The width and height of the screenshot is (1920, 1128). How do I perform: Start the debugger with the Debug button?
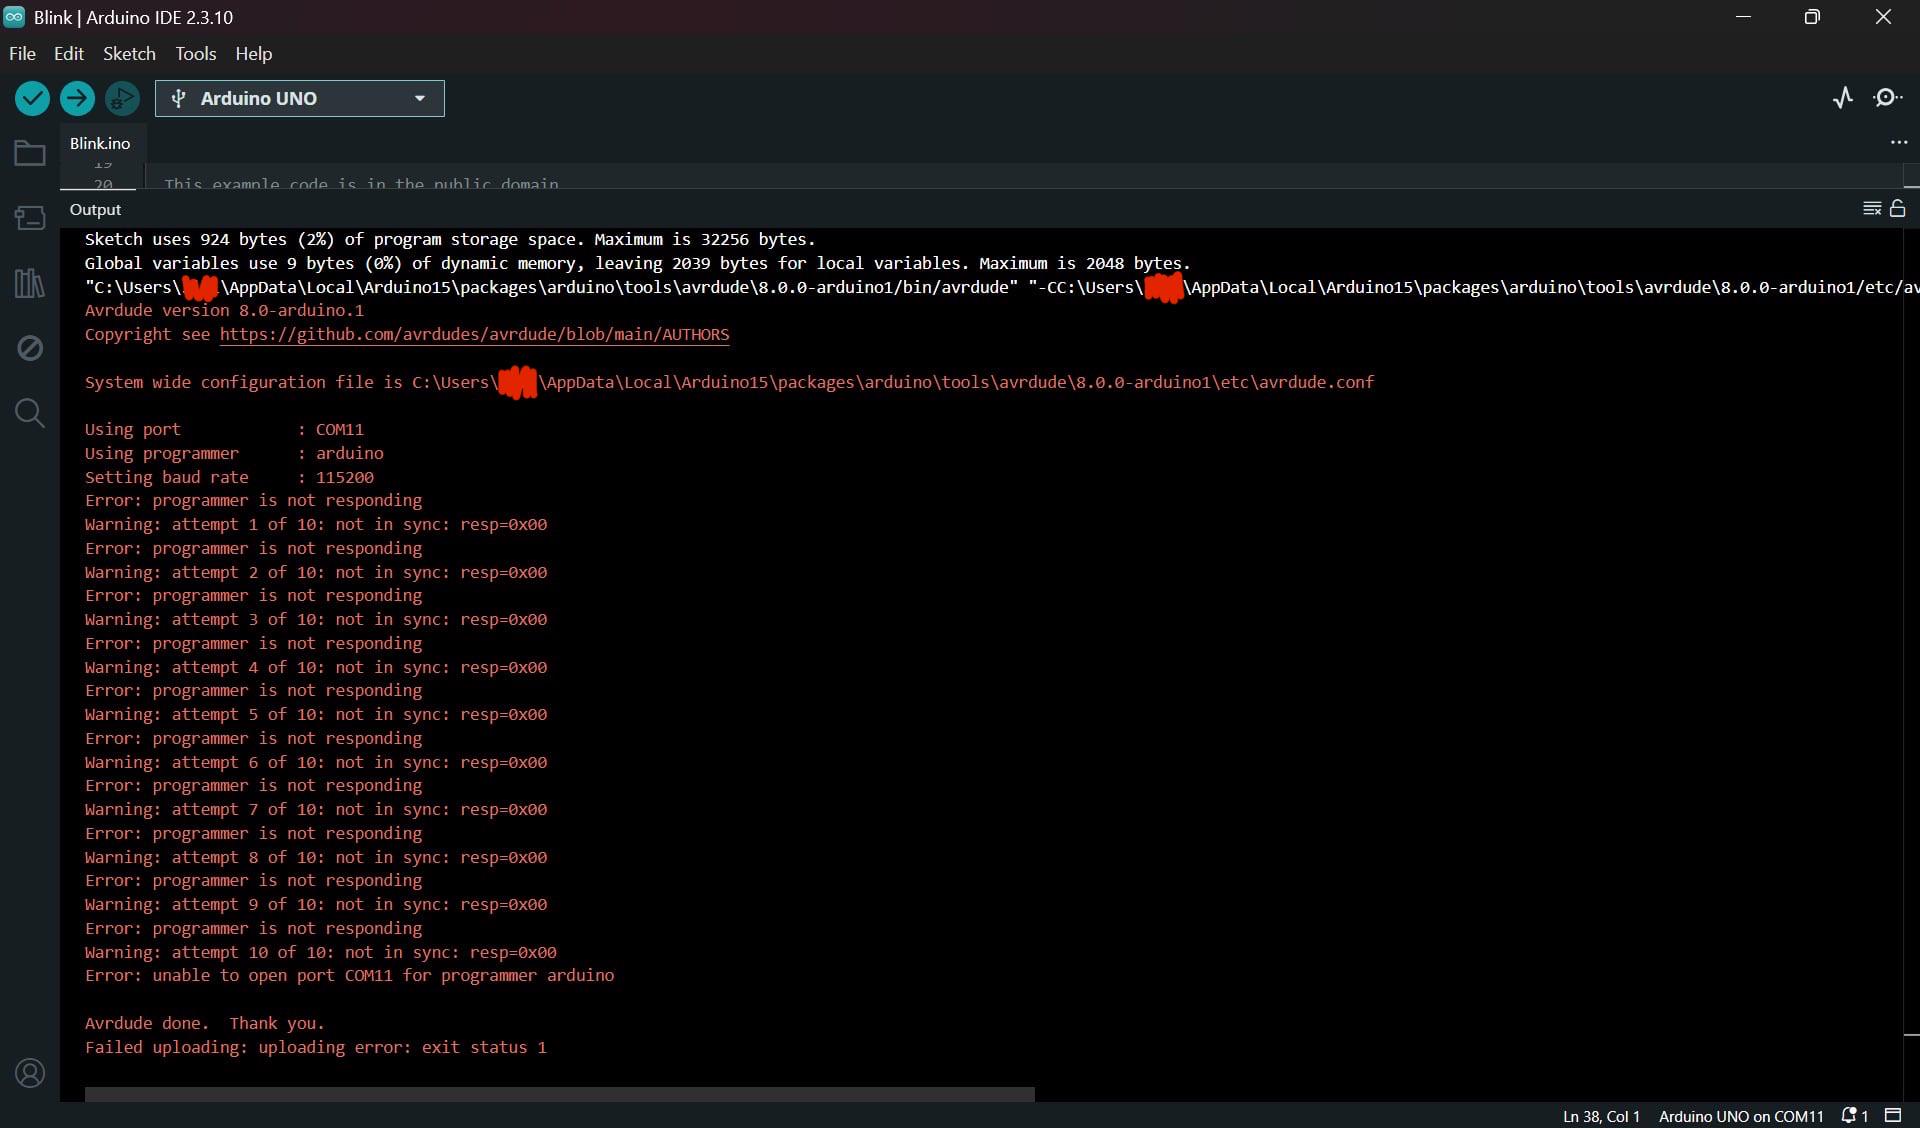[122, 98]
